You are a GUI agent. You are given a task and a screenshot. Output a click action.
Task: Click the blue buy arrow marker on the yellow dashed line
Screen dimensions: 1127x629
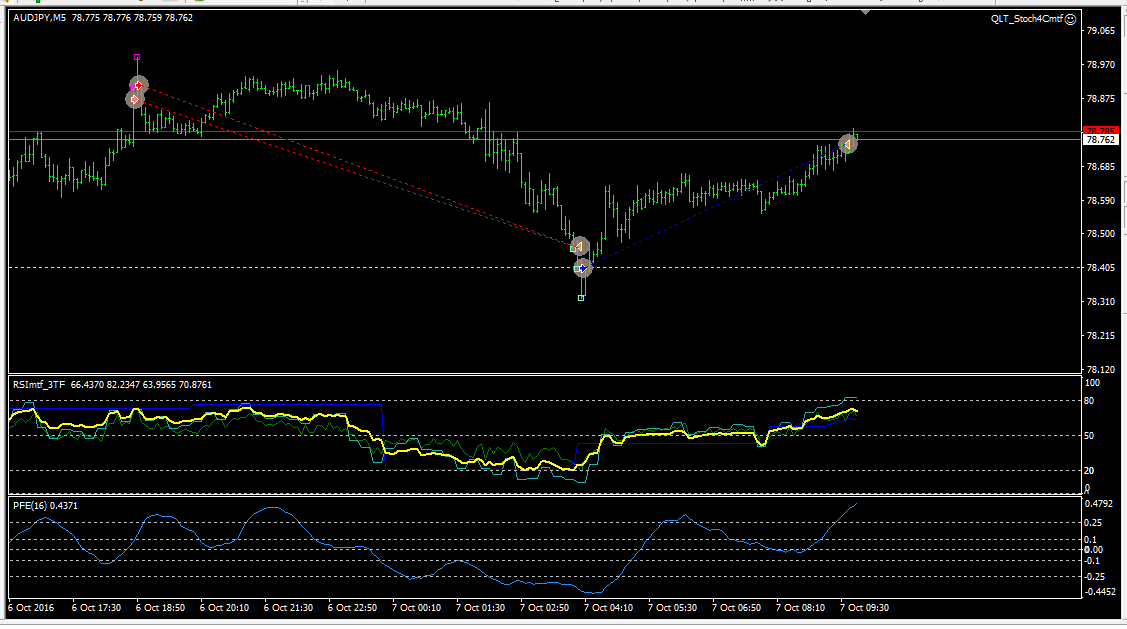tap(583, 268)
